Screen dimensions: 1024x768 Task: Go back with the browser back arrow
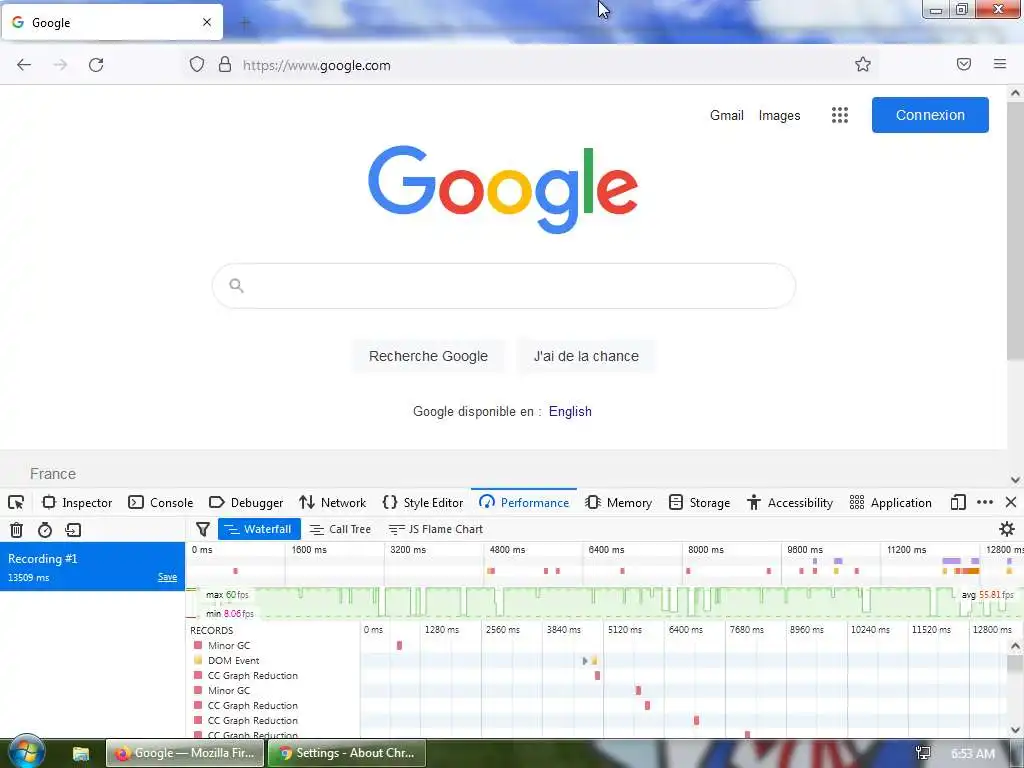[x=24, y=65]
